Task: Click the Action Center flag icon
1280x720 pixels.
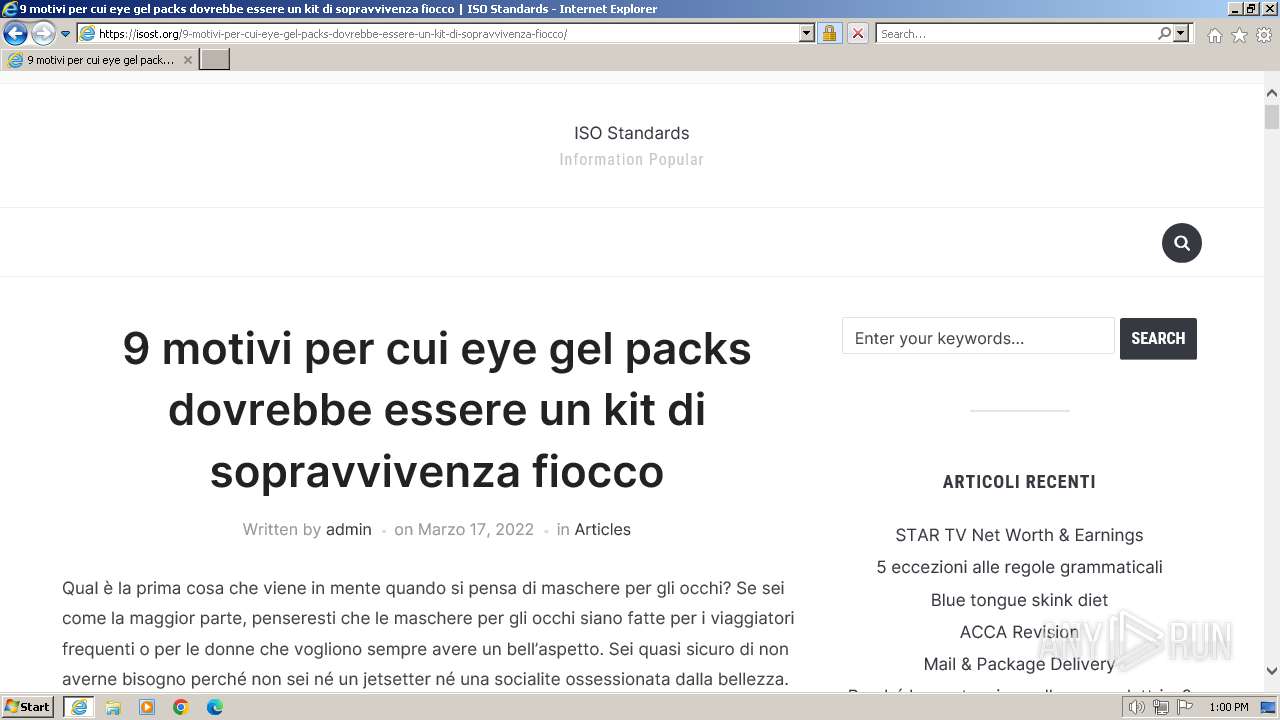Action: pos(1185,707)
